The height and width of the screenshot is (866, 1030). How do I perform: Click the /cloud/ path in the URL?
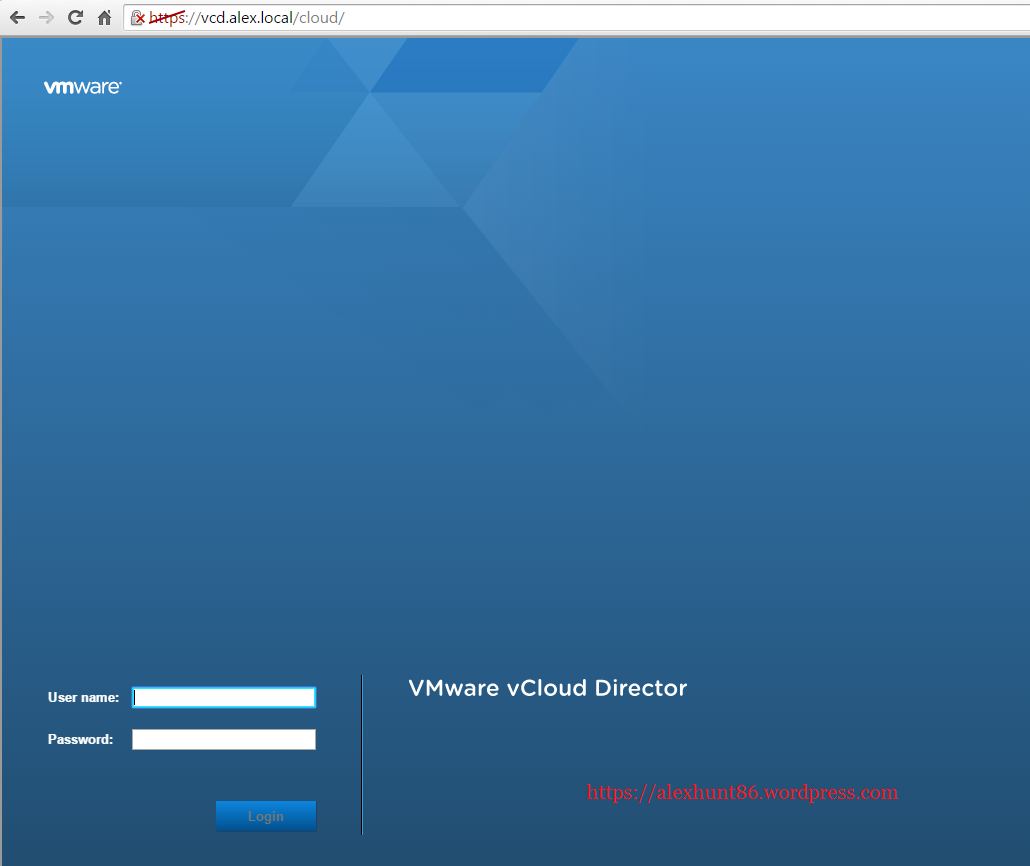[x=321, y=17]
